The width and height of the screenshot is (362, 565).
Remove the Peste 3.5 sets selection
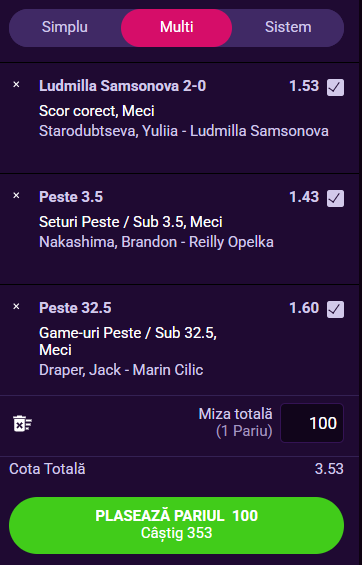click(x=16, y=196)
